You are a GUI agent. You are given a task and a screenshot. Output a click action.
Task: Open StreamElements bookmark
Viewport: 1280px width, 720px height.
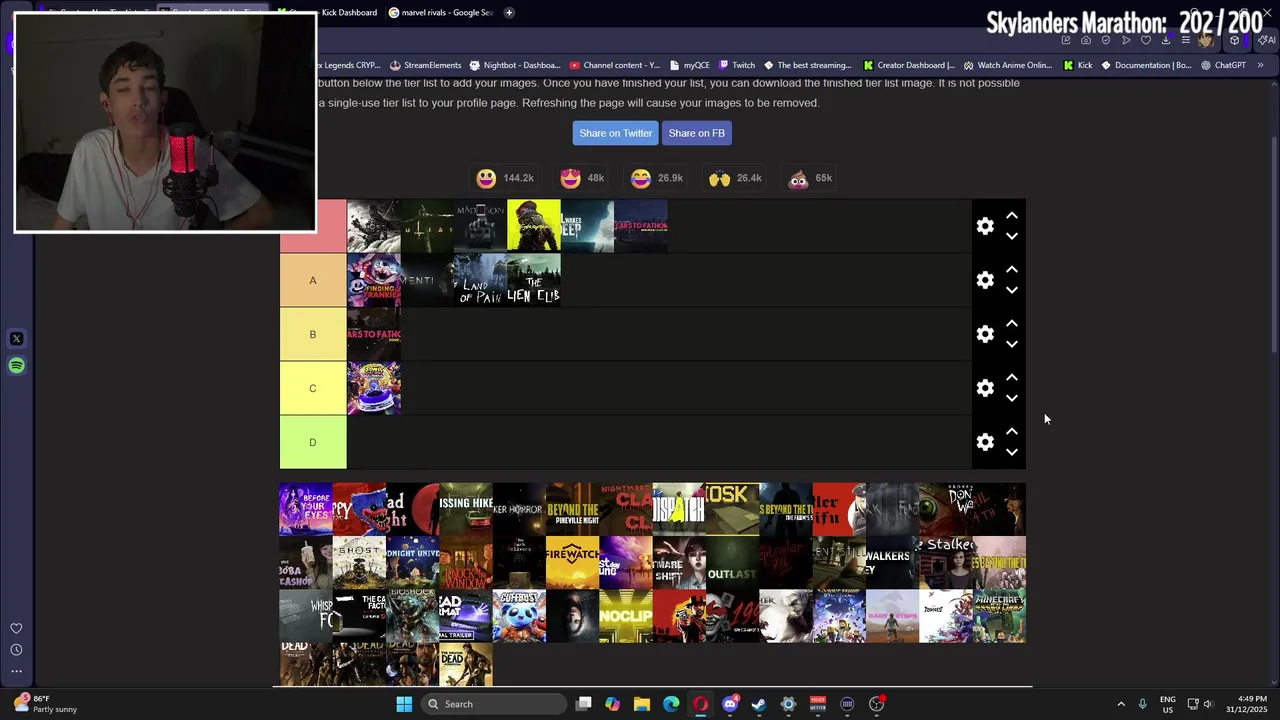tap(425, 65)
